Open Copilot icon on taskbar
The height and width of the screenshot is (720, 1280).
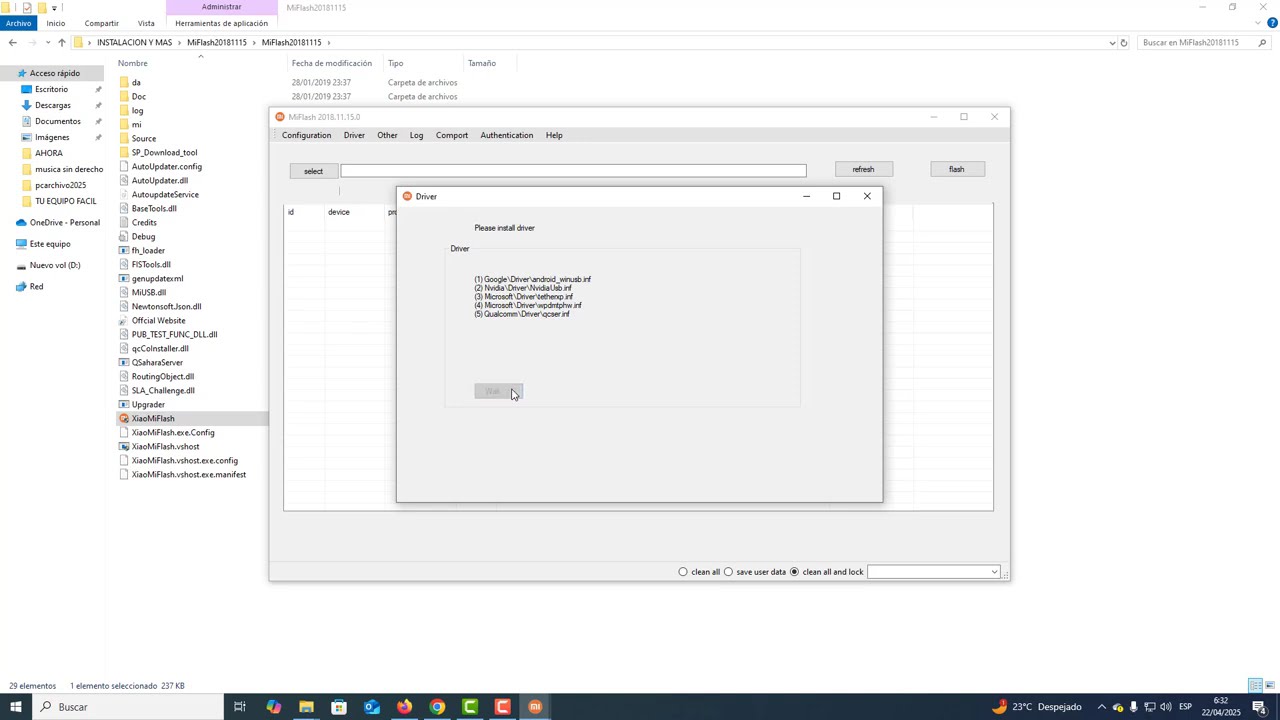(x=273, y=707)
